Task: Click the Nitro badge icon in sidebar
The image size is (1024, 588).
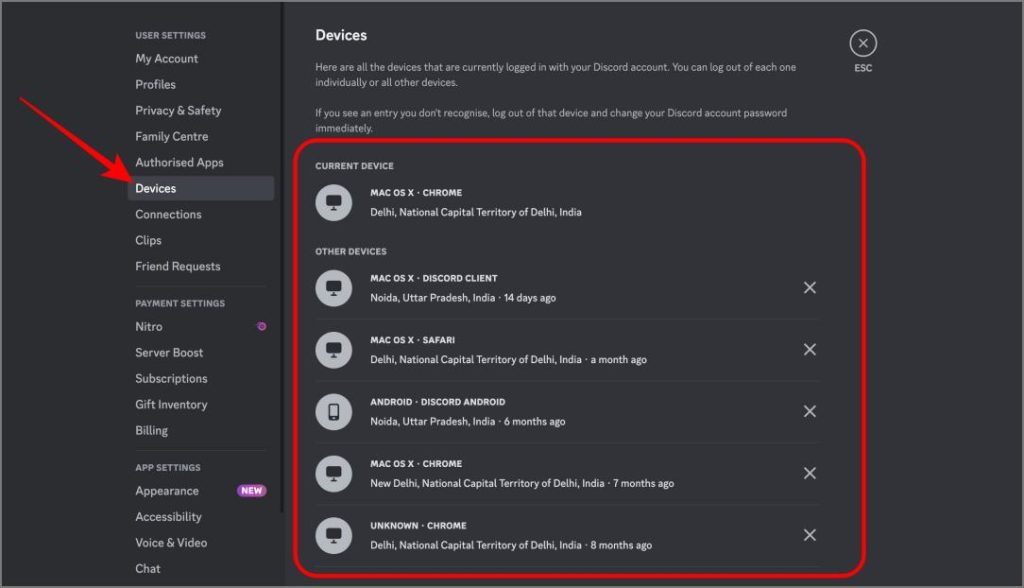Action: tap(261, 326)
